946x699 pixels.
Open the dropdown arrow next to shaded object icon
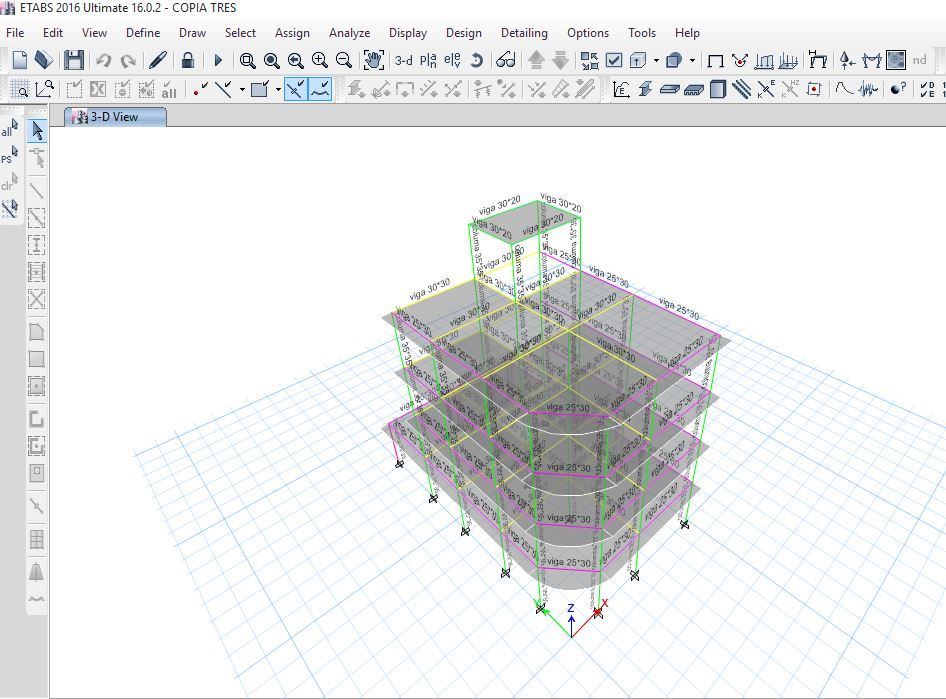[692, 61]
